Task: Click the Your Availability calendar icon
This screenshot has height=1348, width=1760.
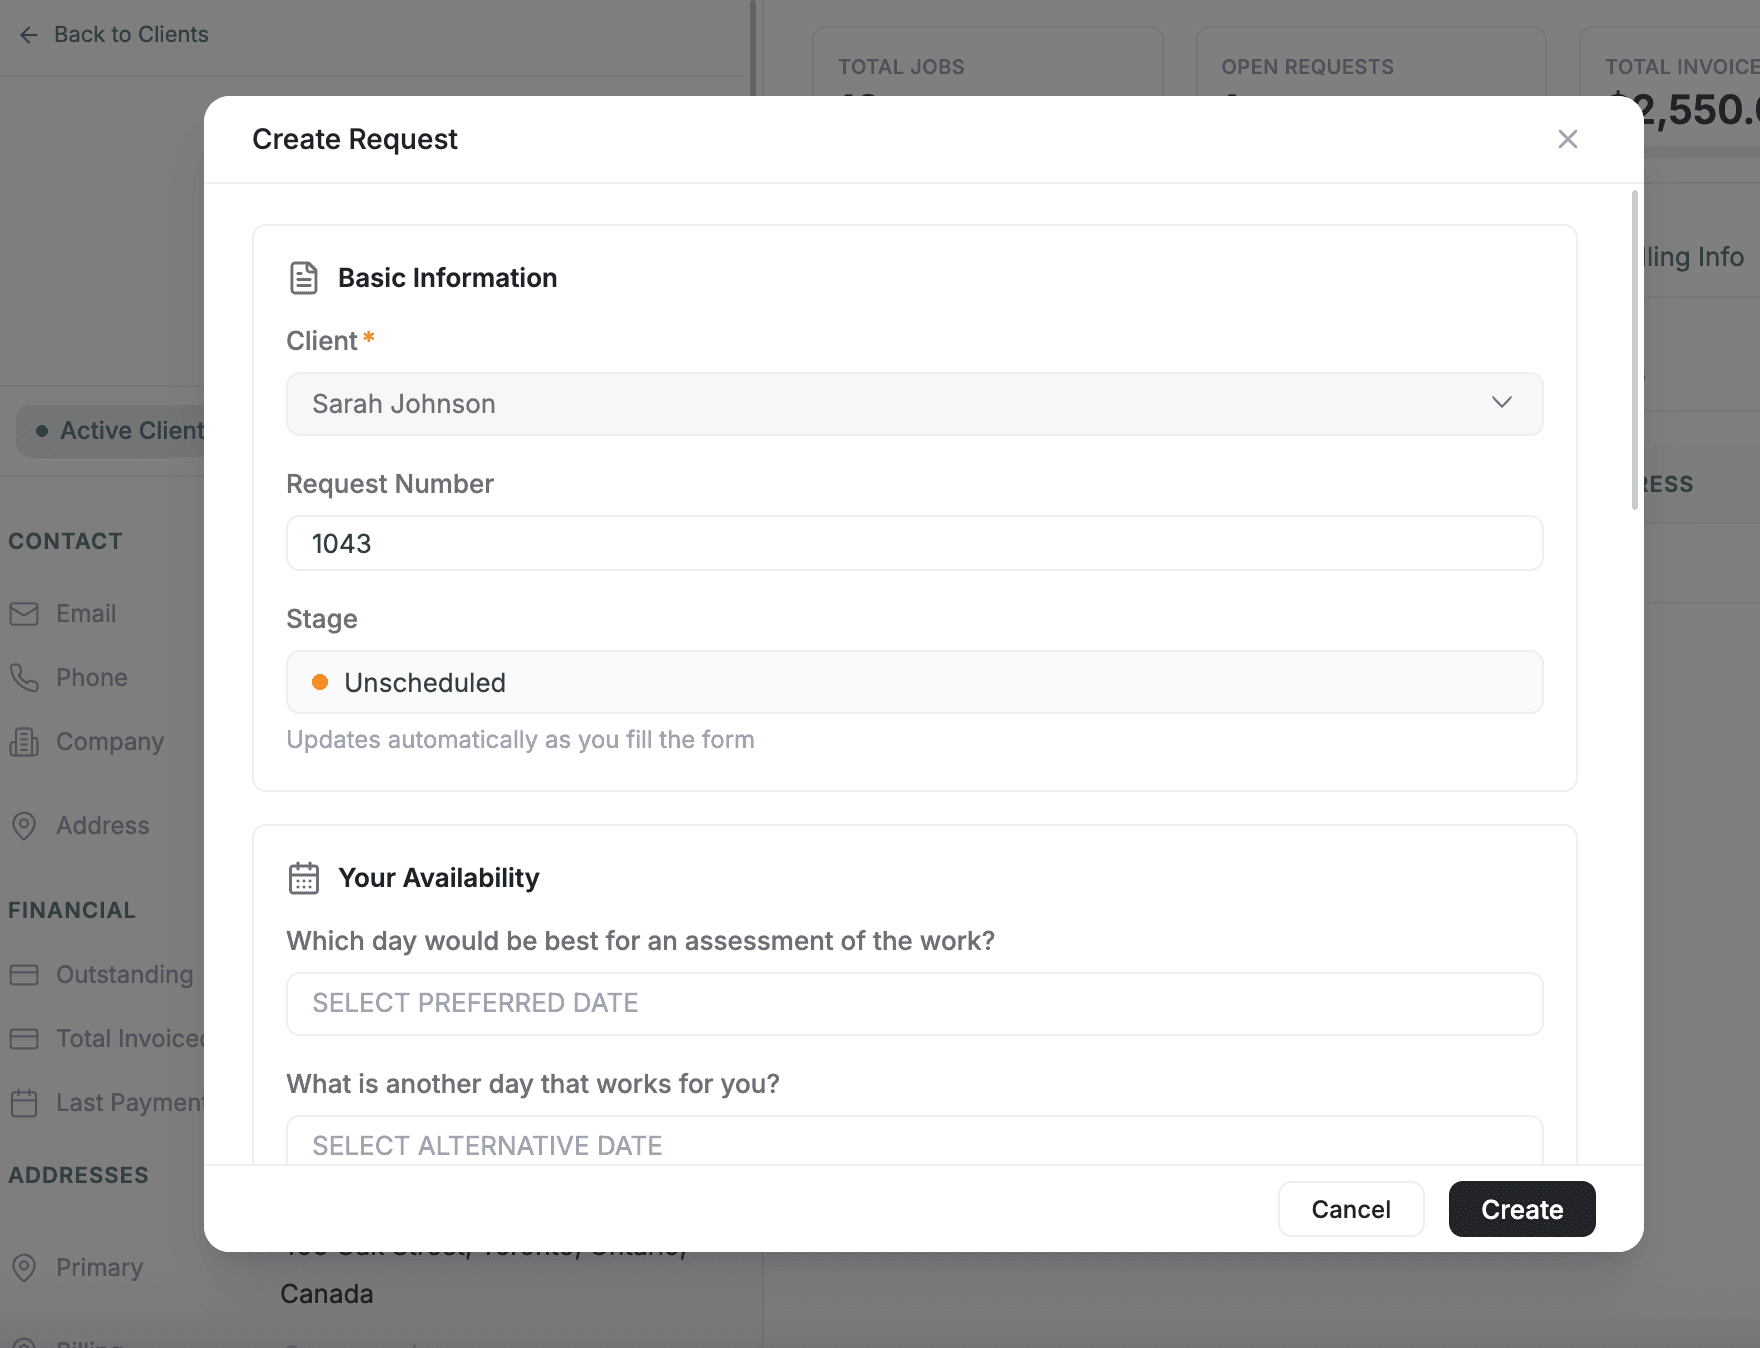Action: pos(302,877)
